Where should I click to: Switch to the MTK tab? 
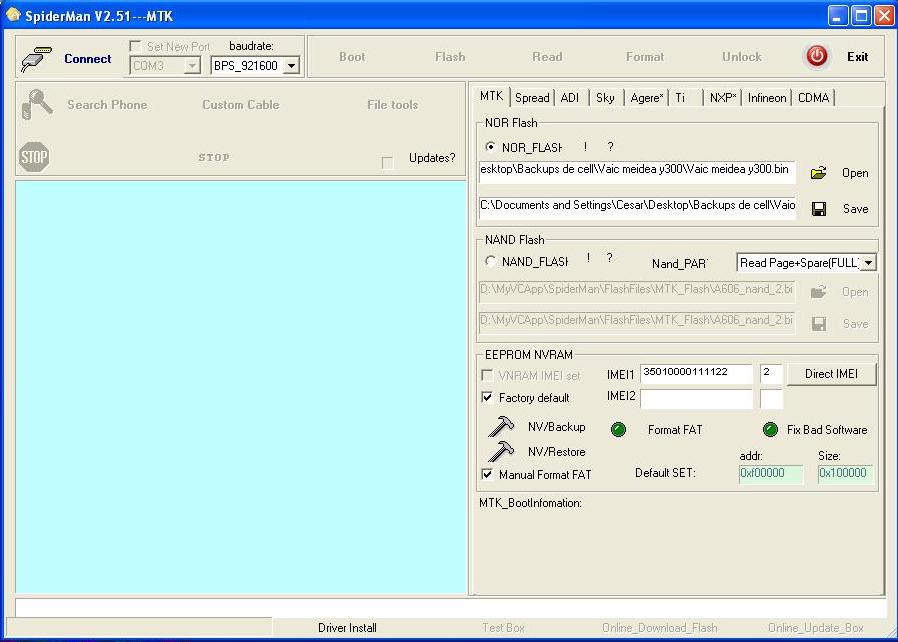click(x=491, y=96)
